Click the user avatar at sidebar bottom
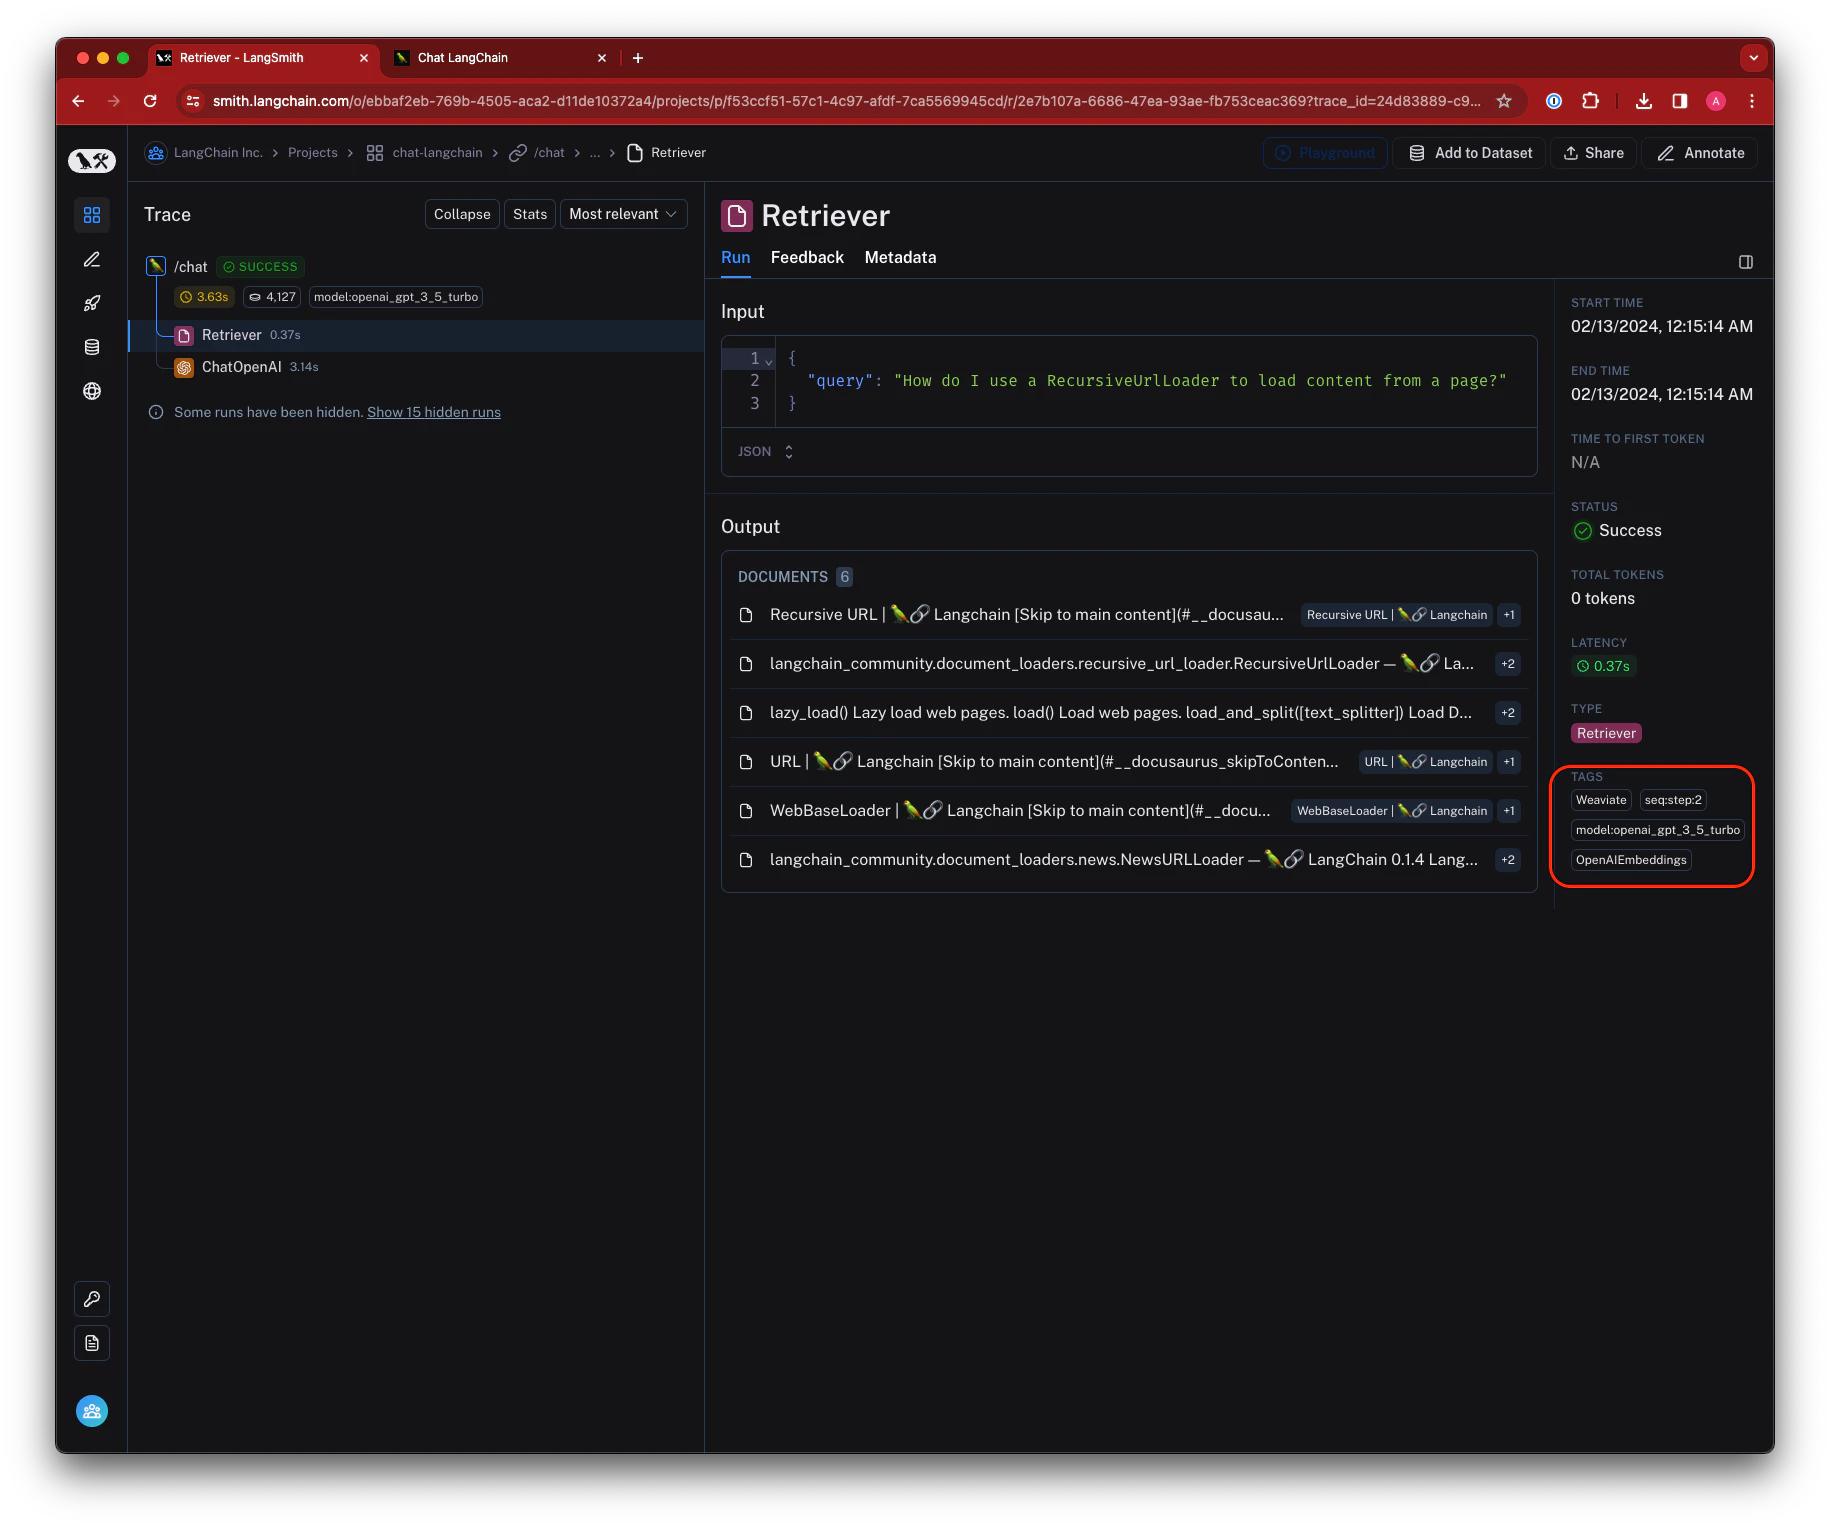Viewport: 1830px width, 1527px height. coord(92,1411)
